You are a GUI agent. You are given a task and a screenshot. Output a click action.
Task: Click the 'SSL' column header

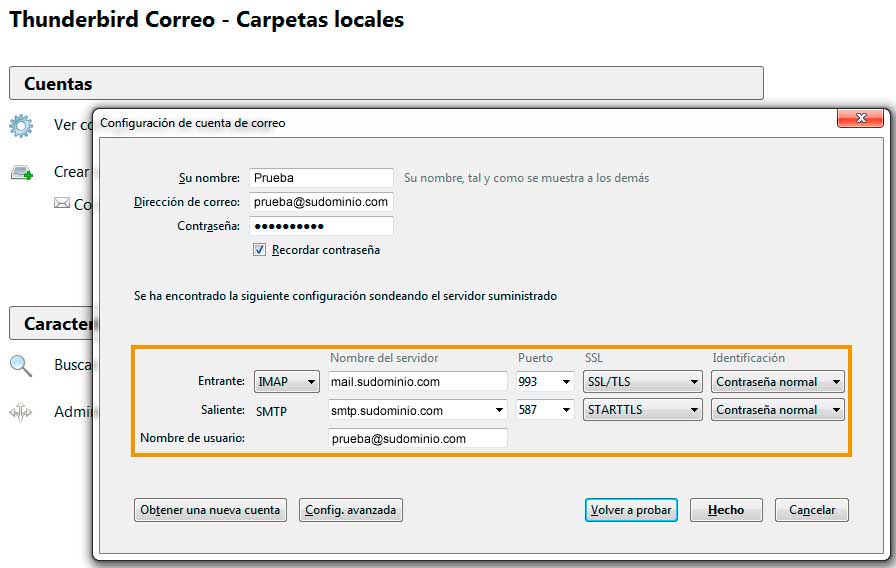point(594,358)
